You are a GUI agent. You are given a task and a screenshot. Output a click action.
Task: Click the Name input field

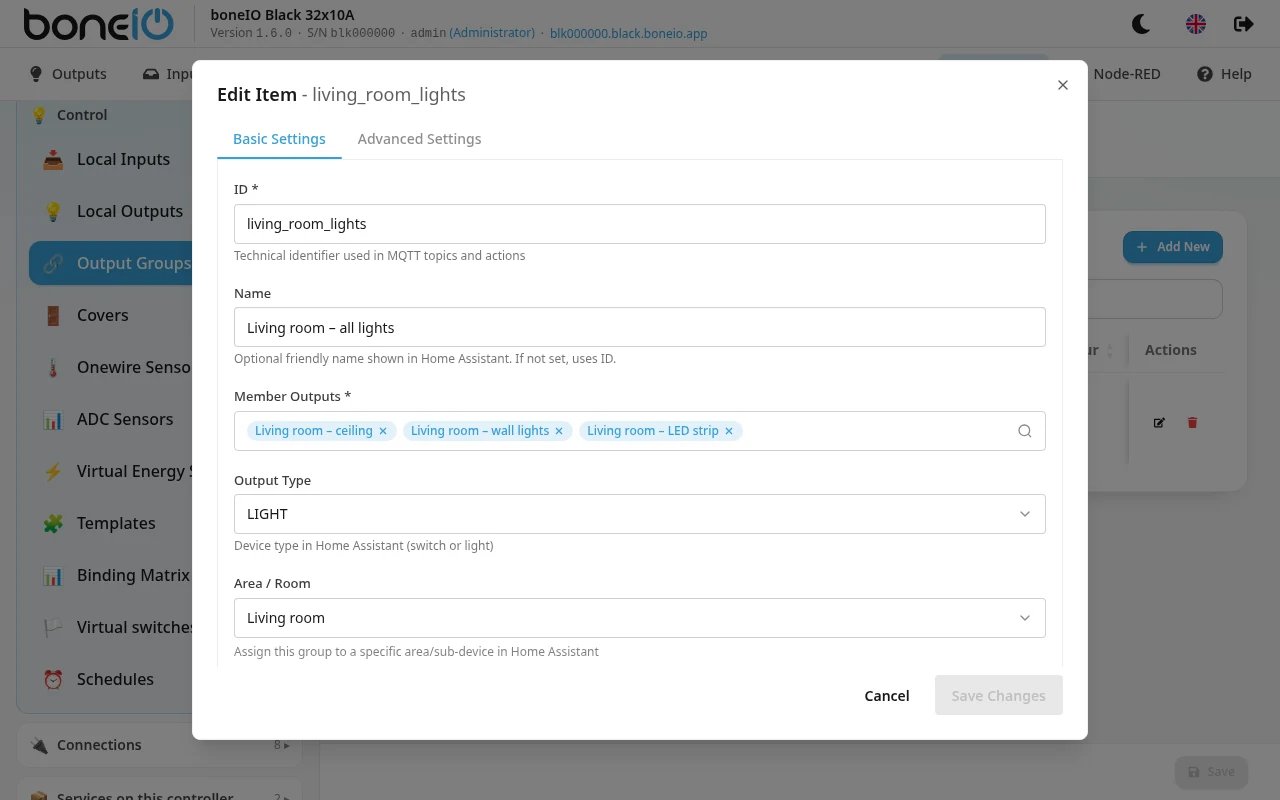pyautogui.click(x=640, y=327)
